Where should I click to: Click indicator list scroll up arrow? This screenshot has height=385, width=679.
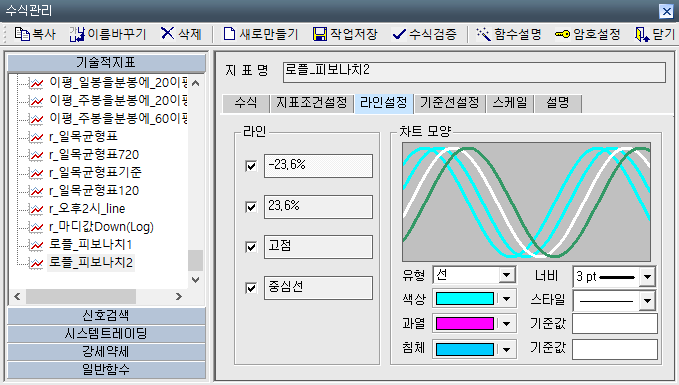coord(196,83)
